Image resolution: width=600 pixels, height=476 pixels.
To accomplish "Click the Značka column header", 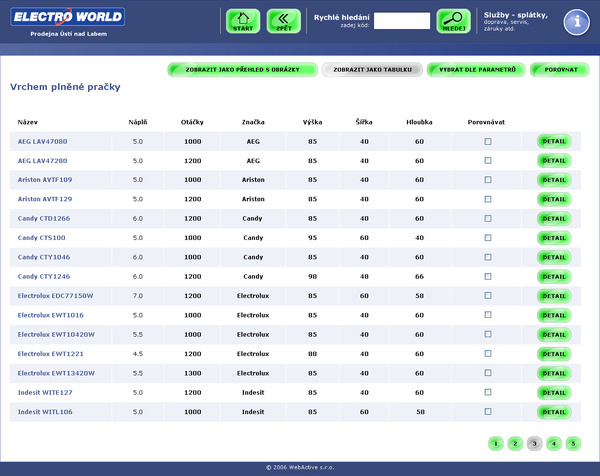I will click(253, 122).
